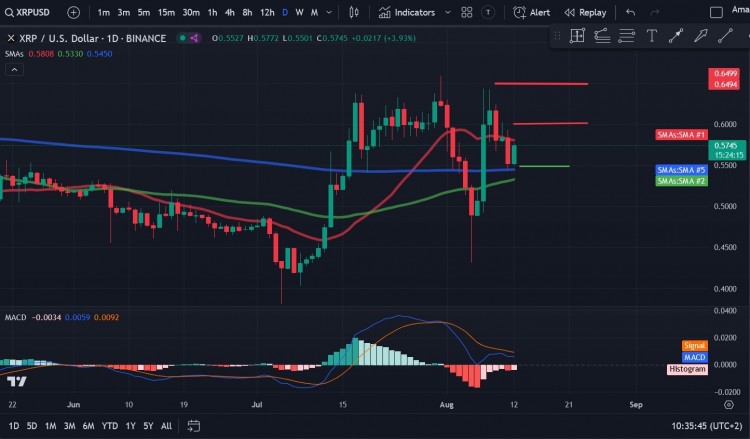The width and height of the screenshot is (750, 439).
Task: Select the Text drawing tool
Action: (651, 36)
